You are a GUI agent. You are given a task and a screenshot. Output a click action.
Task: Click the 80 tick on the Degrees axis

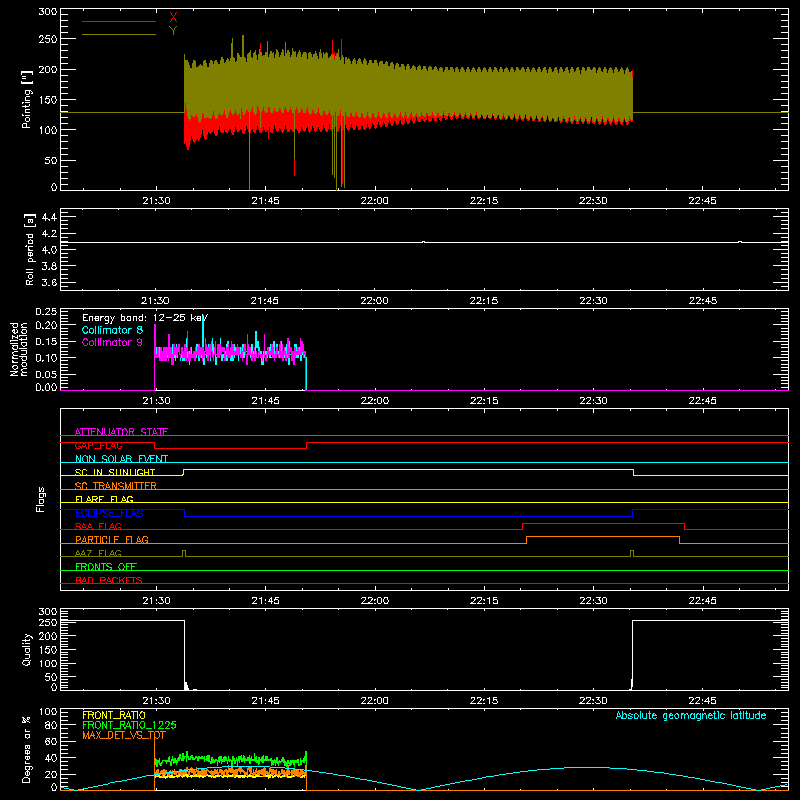coord(52,725)
